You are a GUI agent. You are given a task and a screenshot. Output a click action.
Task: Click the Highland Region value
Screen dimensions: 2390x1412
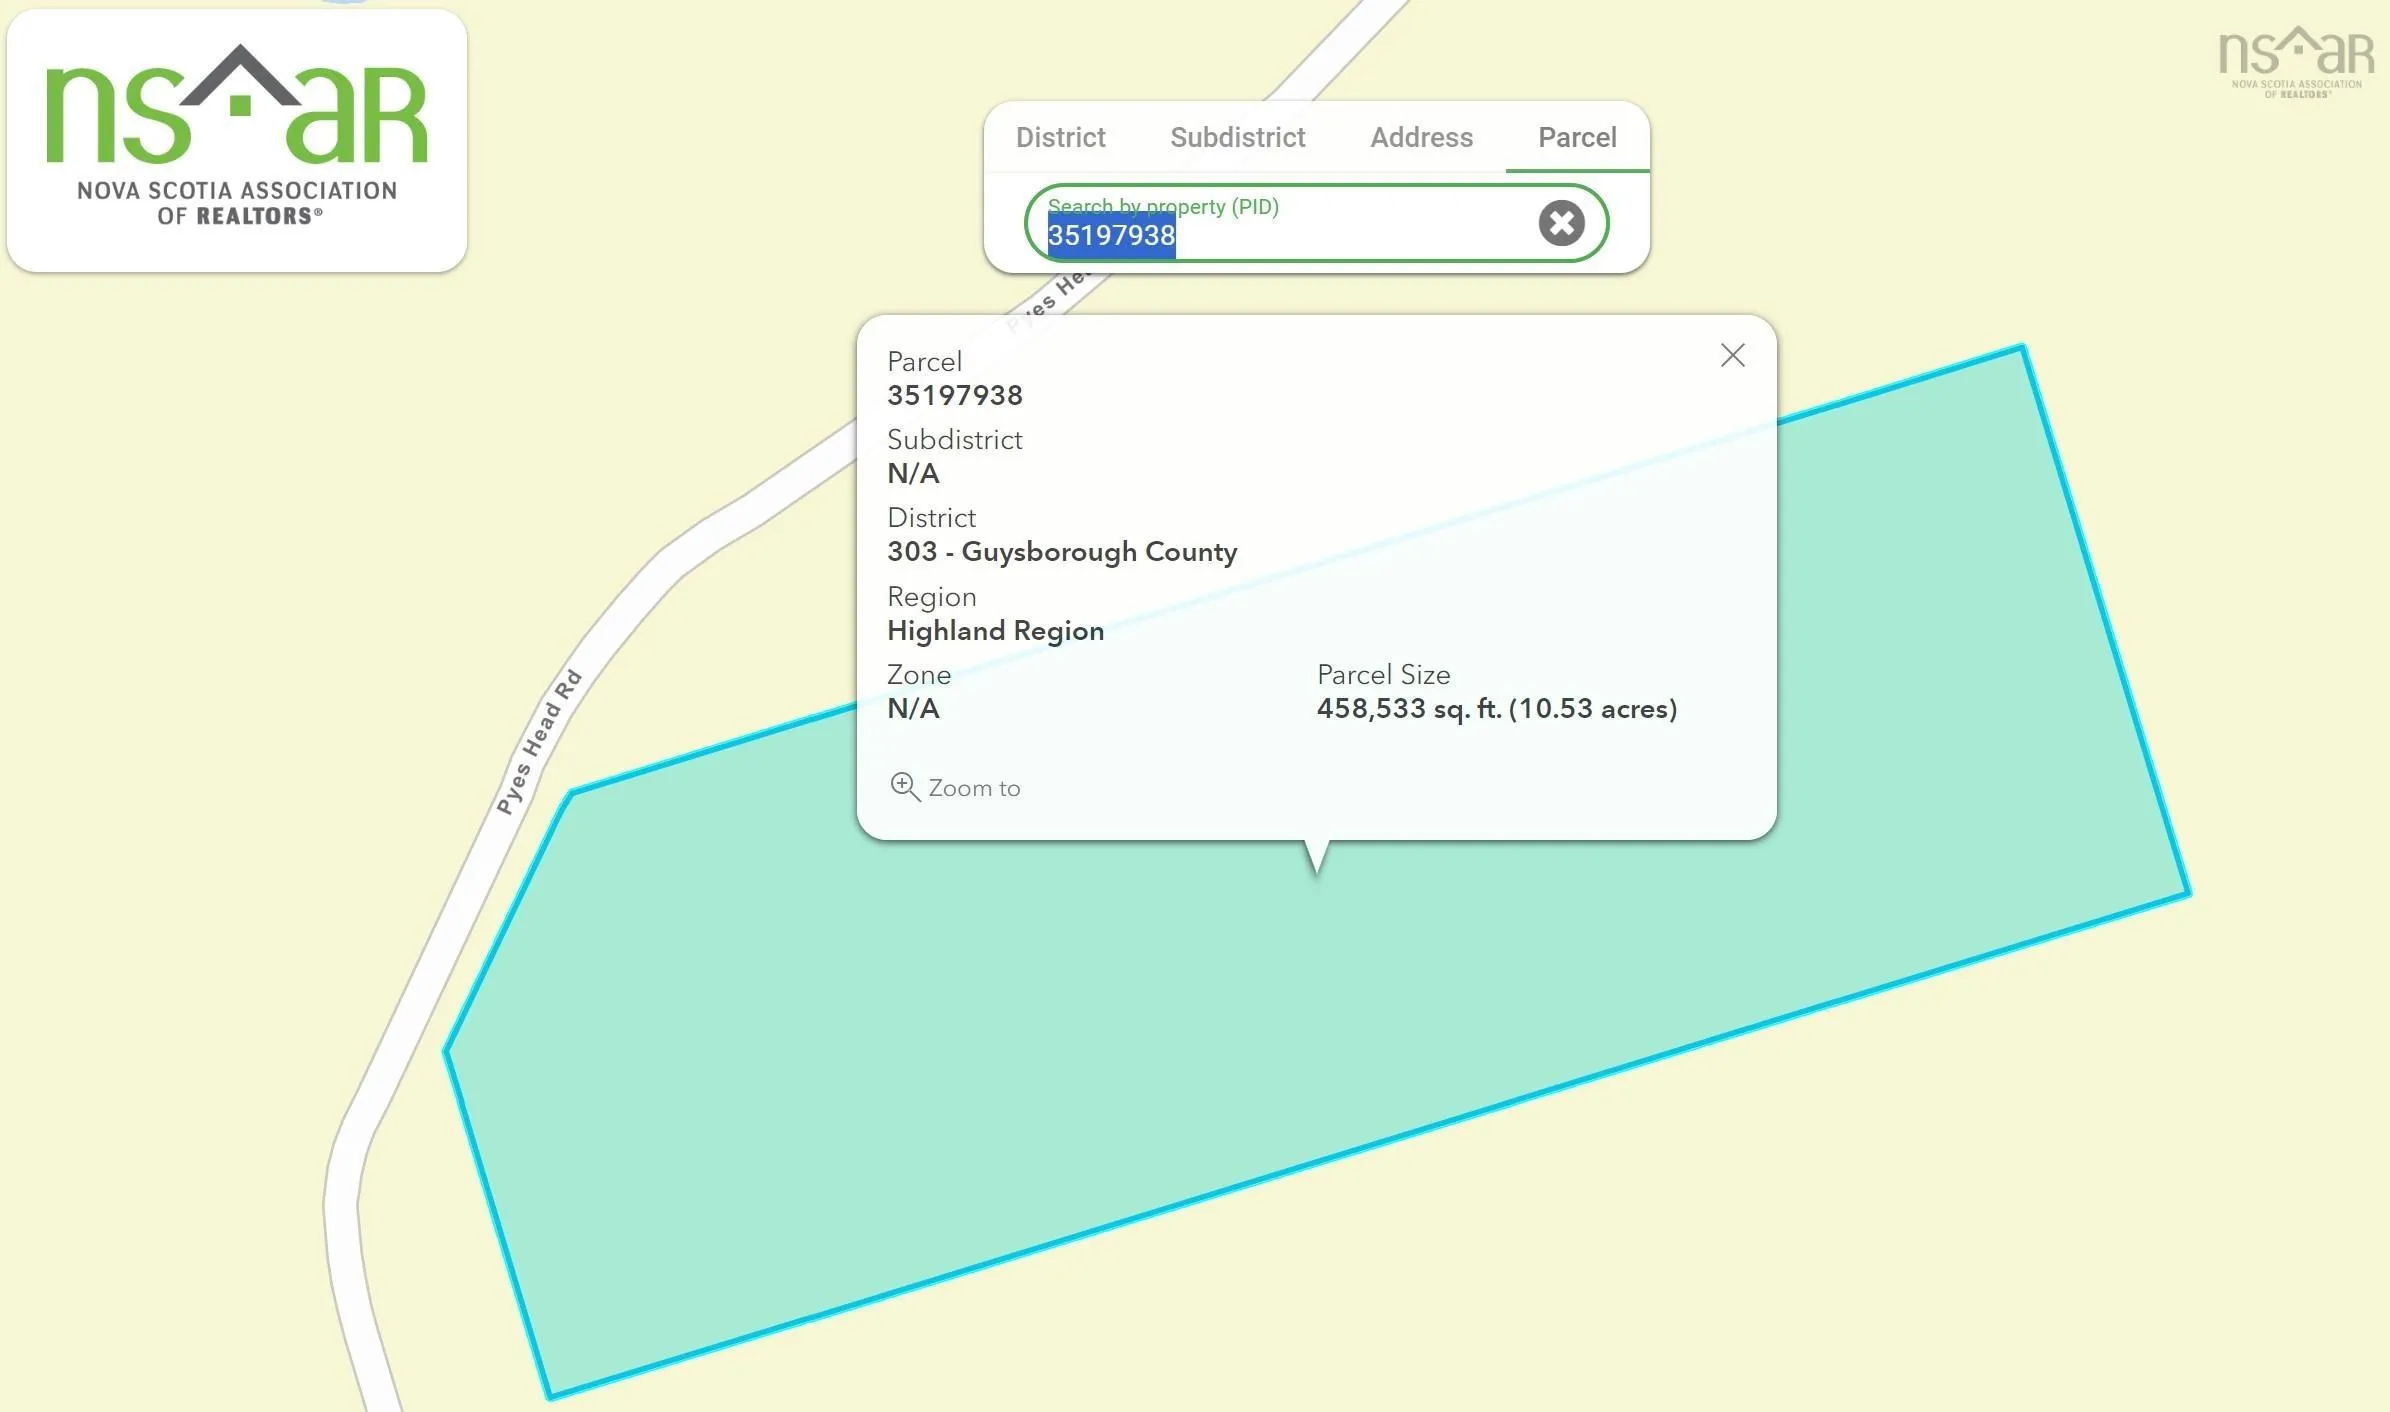(995, 631)
